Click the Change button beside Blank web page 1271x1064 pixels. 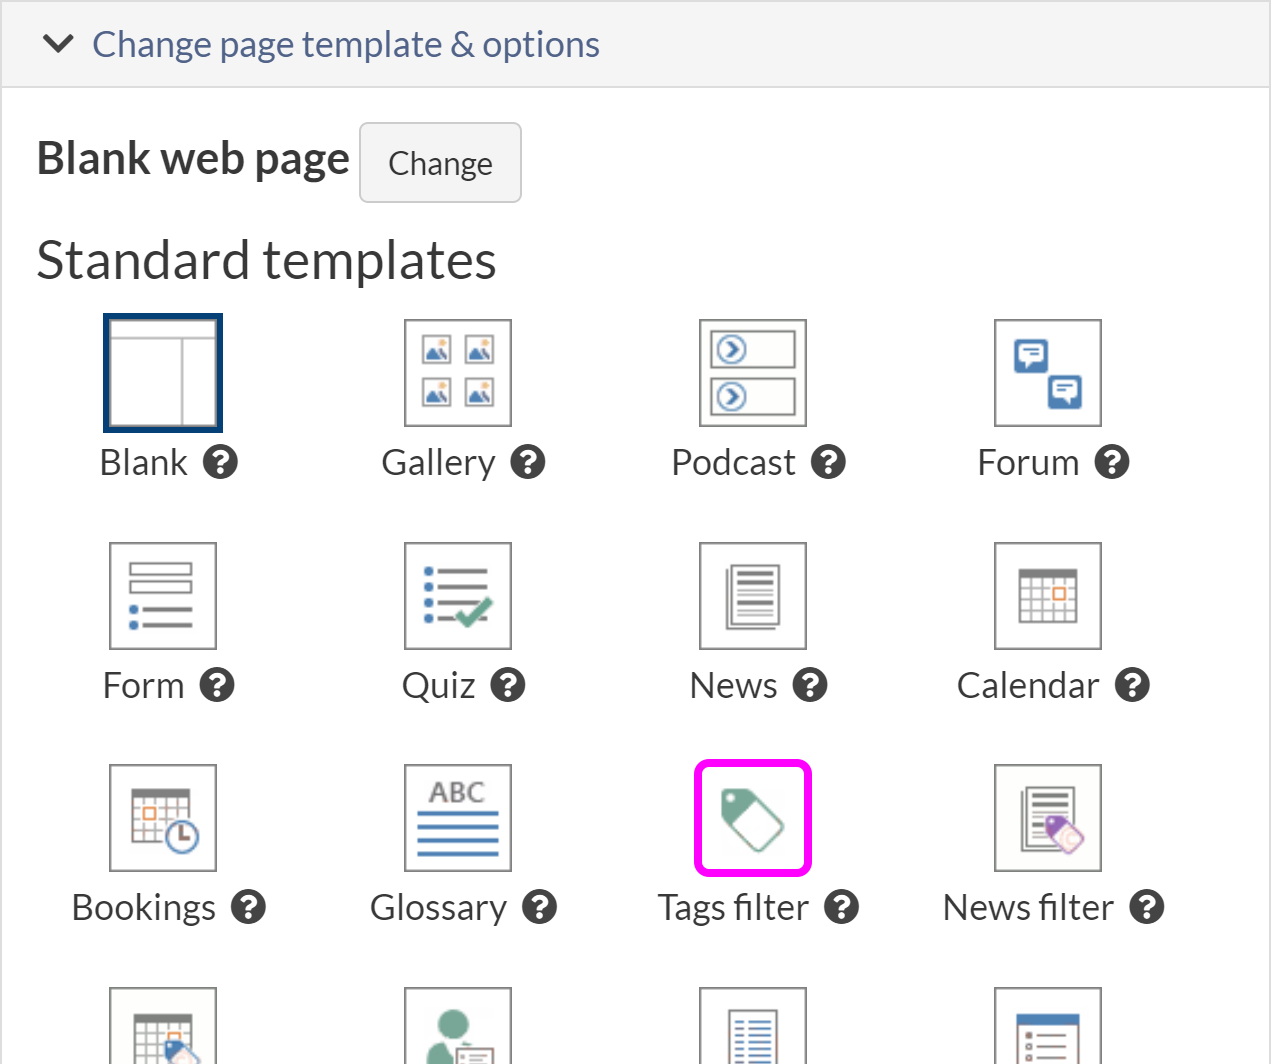tap(440, 162)
